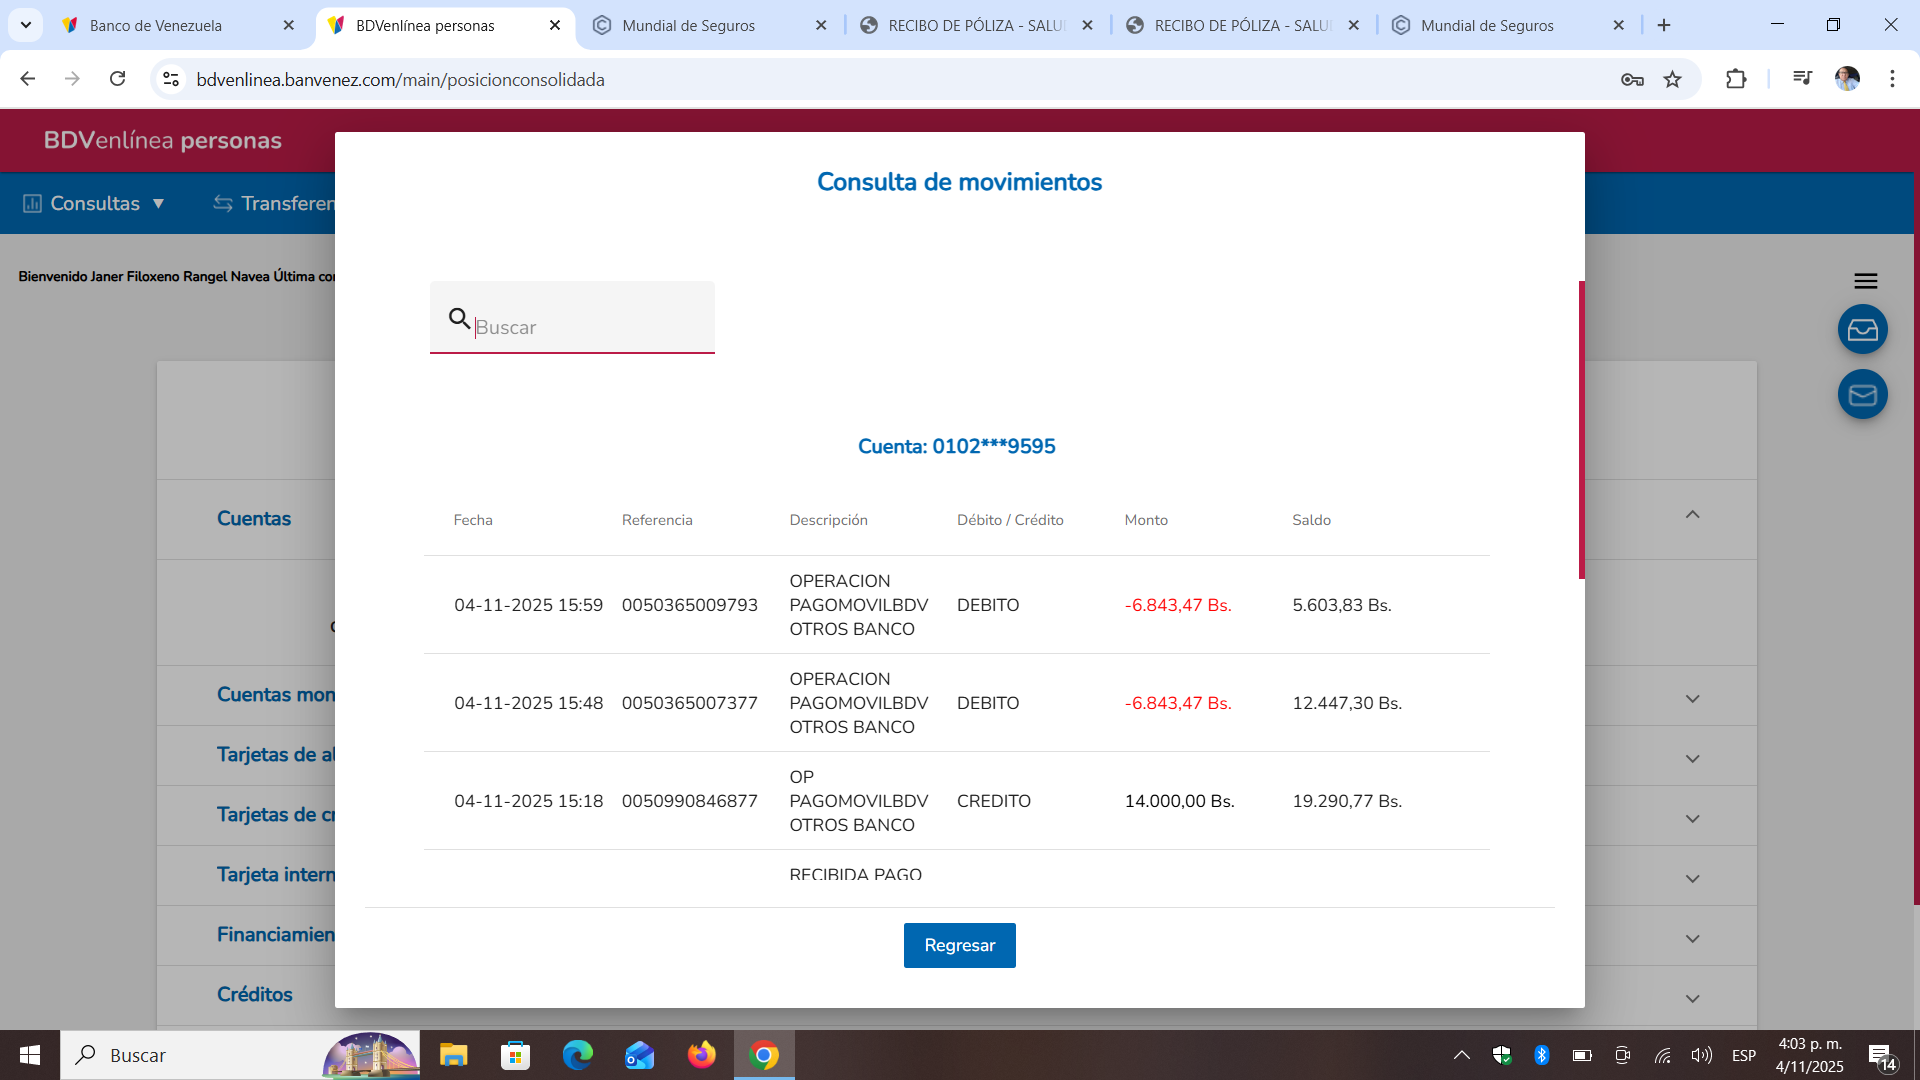Switch to first Mundial de Seguros tab
This screenshot has height=1080, width=1920.
688,26
